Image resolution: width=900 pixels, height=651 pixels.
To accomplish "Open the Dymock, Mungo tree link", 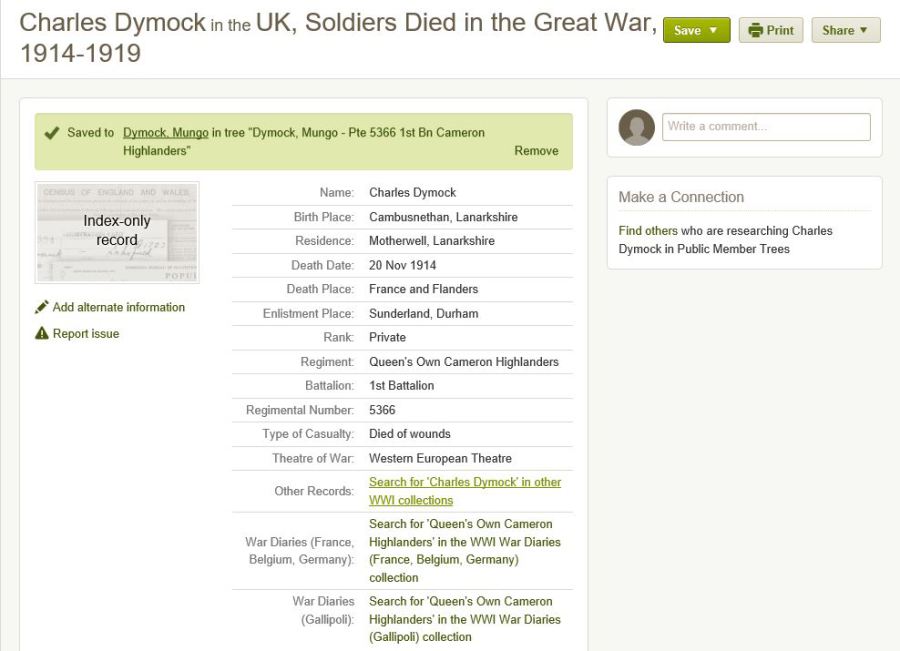I will [x=165, y=132].
